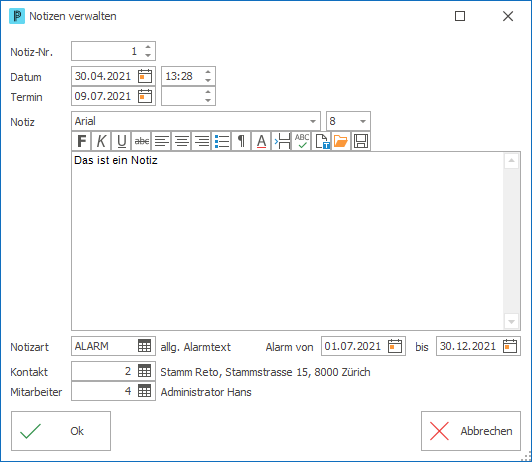
Task: Click the insert timestamp/line icon
Action: pos(281,141)
